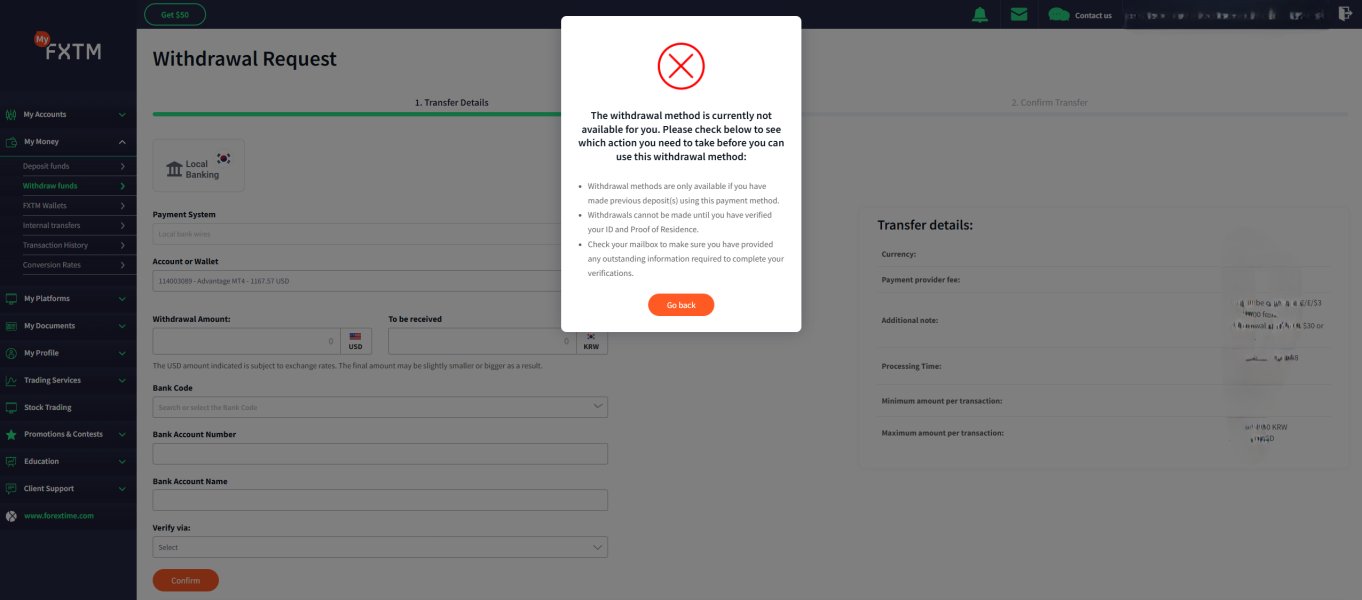This screenshot has height=600, width=1362.
Task: Collapse the My Money section chevron
Action: (122, 142)
